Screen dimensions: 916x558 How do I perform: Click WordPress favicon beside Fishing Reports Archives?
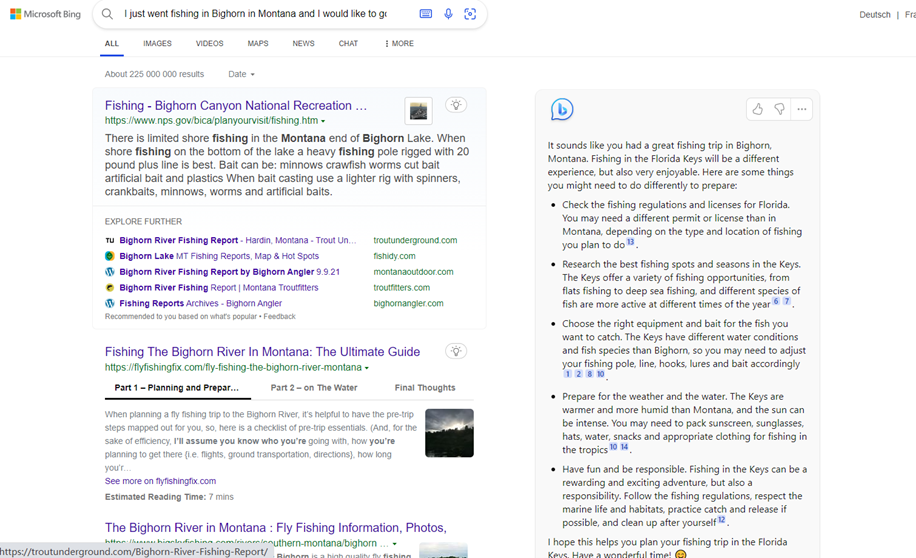click(110, 303)
